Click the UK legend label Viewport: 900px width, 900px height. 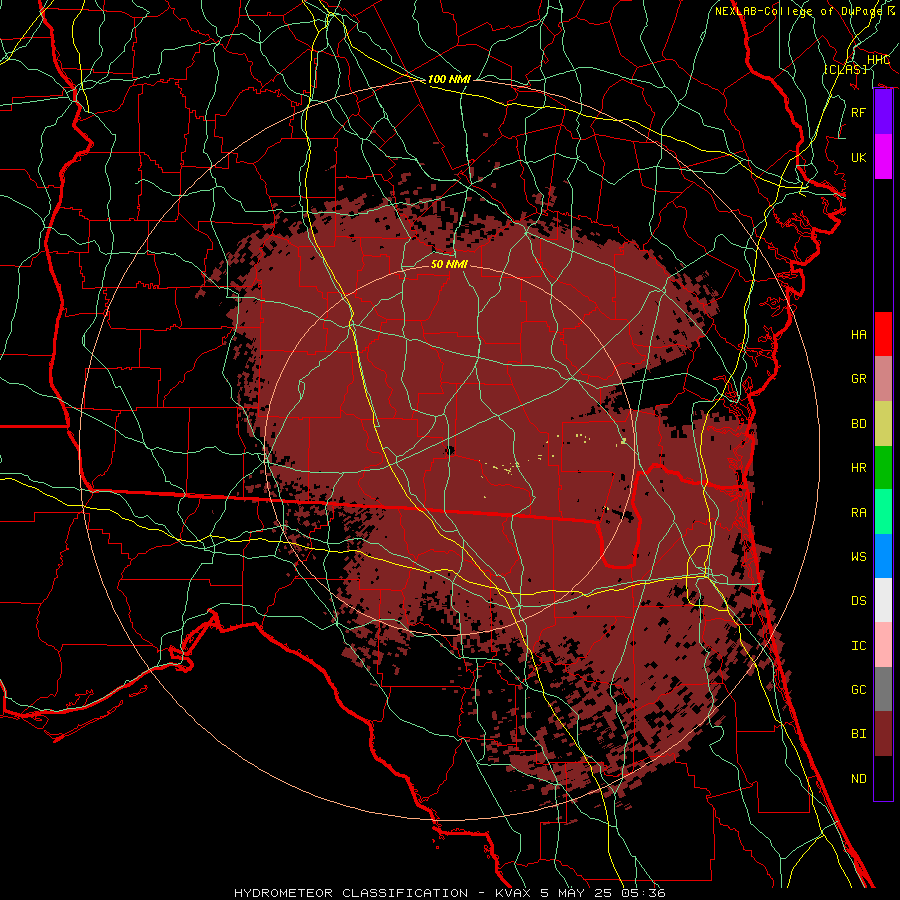click(859, 157)
